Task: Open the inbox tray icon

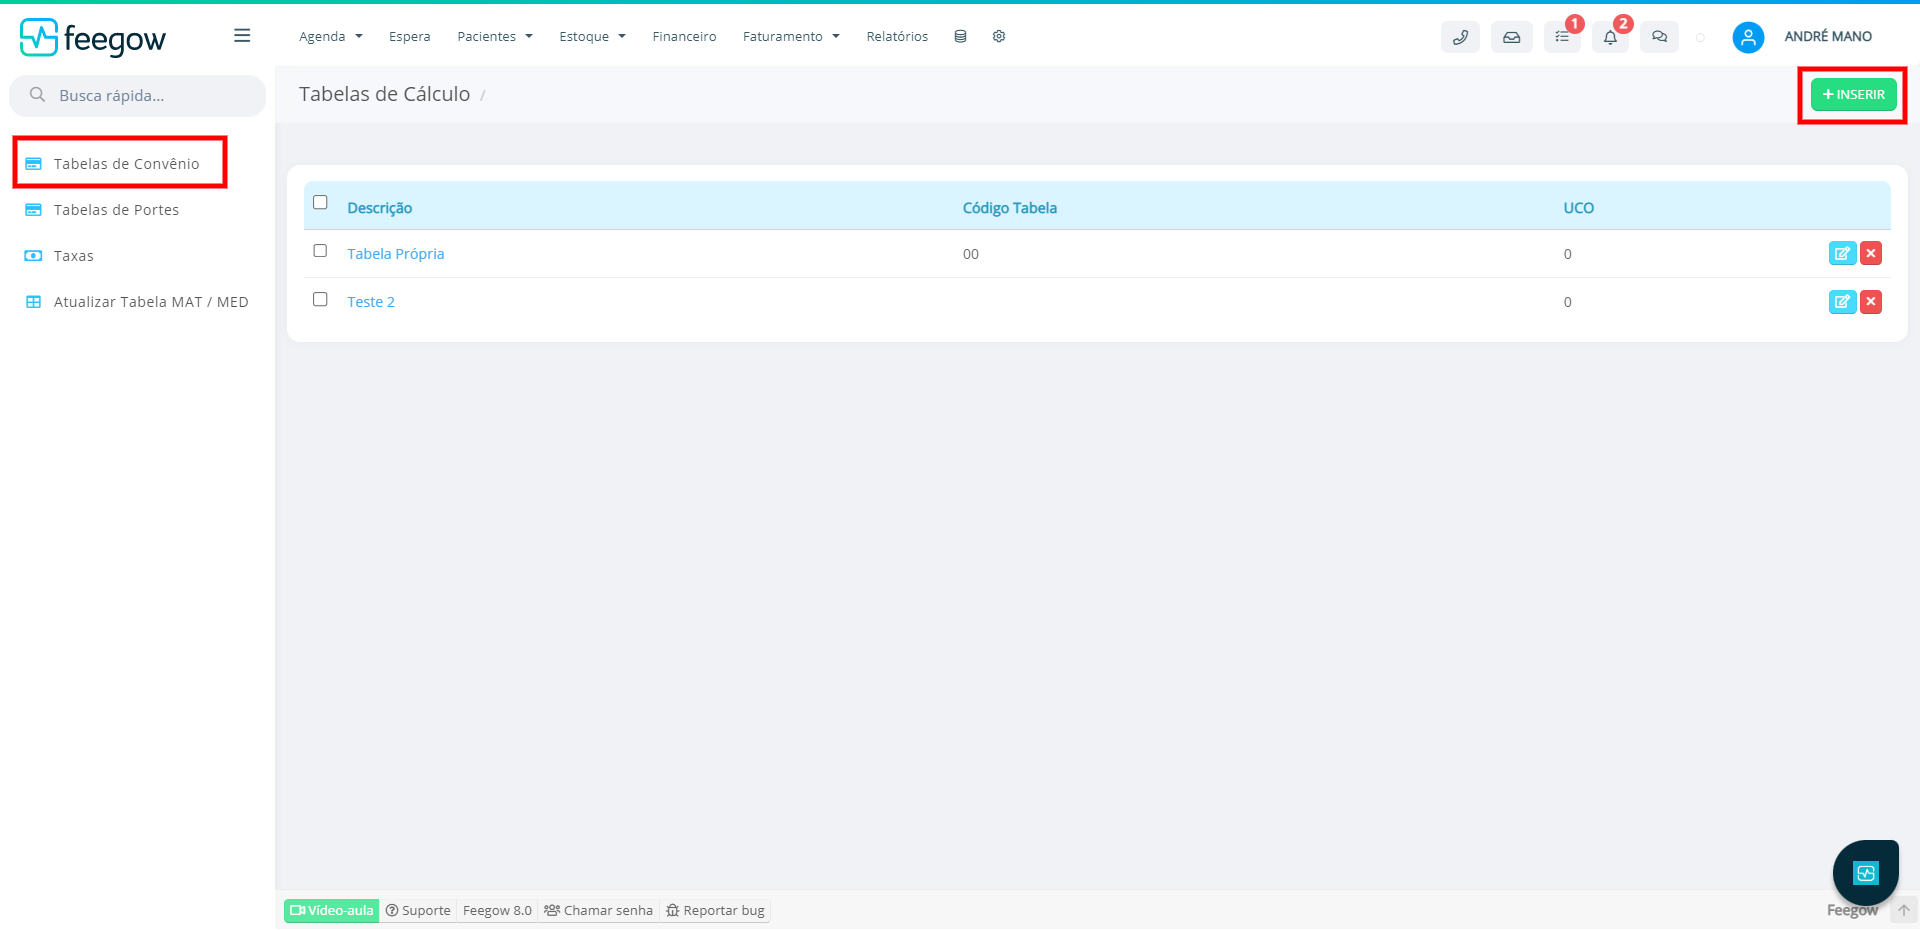Action: click(x=1511, y=37)
